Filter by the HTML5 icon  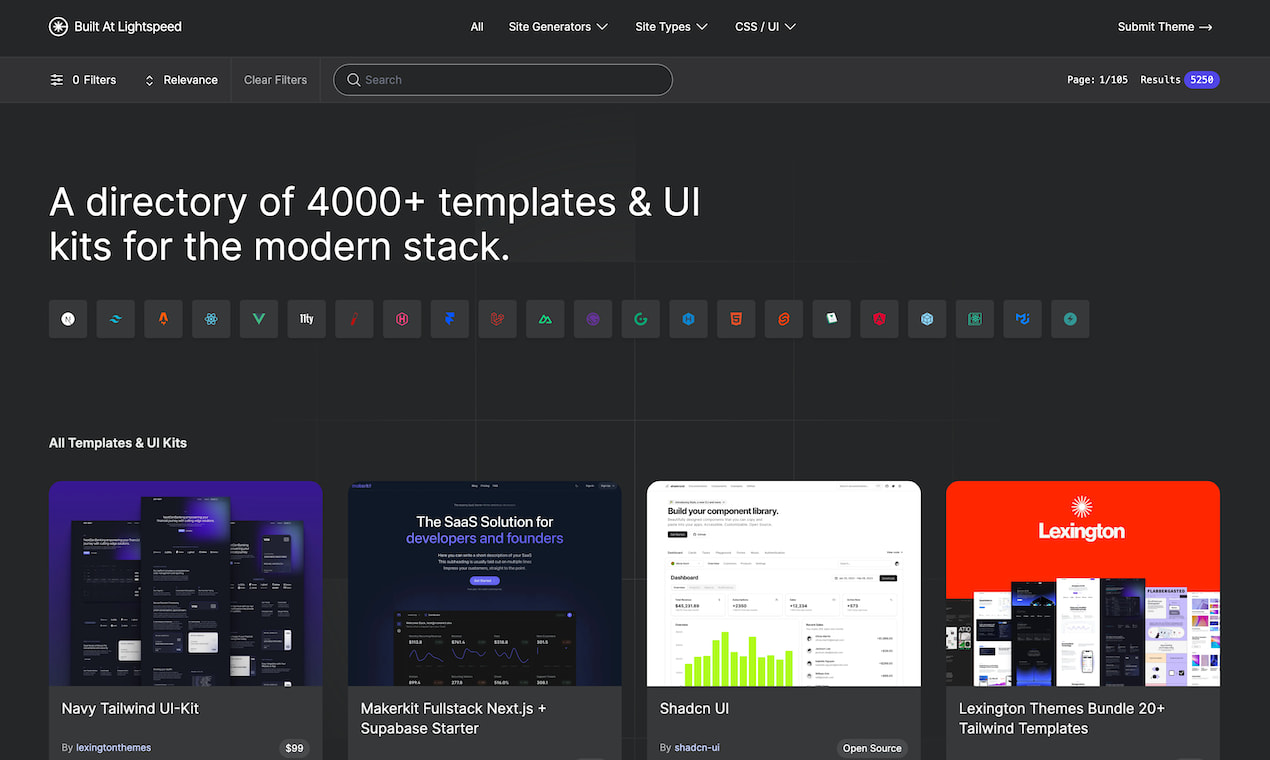(x=736, y=319)
